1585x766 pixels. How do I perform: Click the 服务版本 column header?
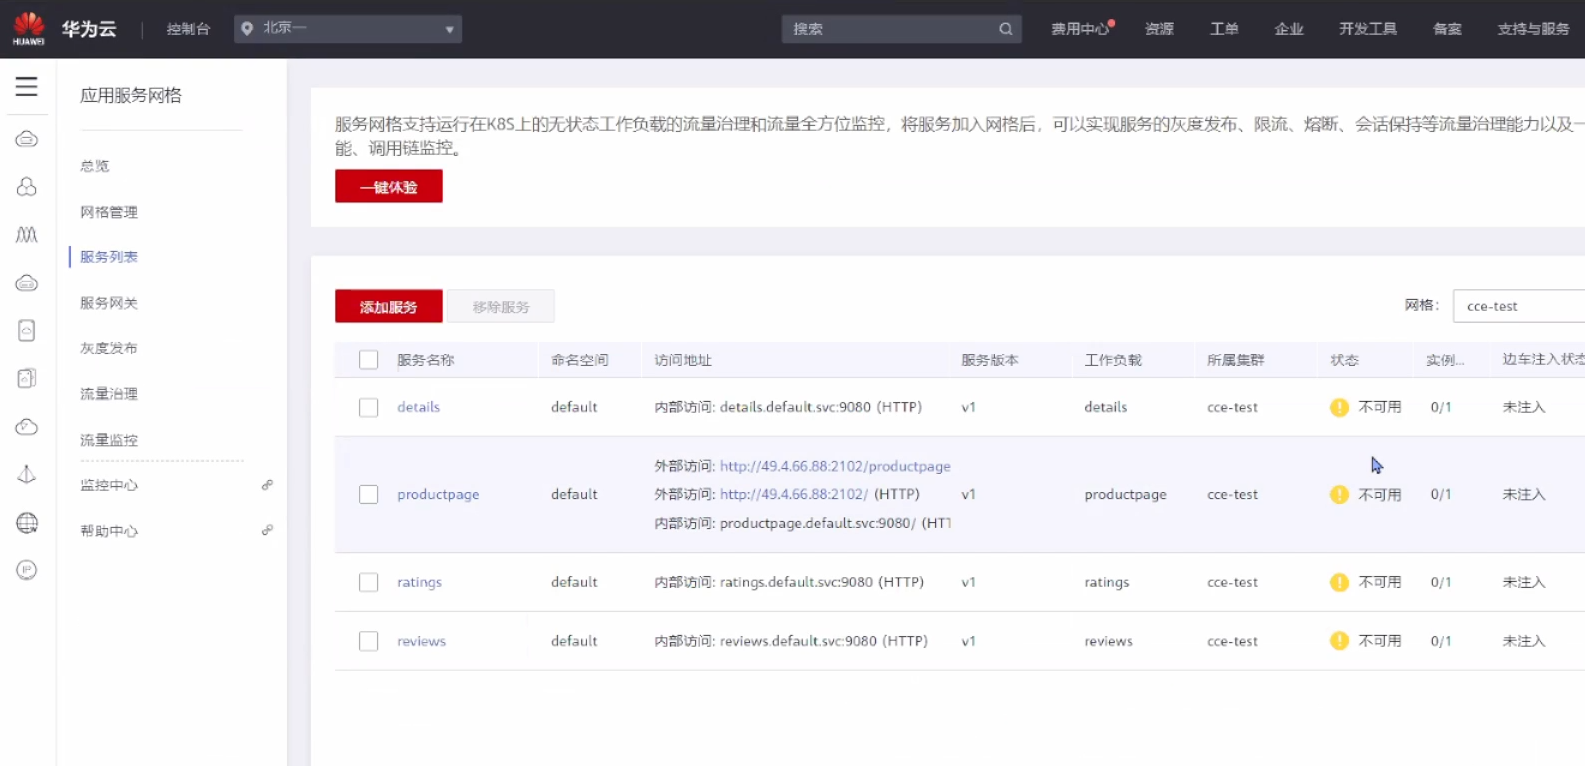(990, 360)
